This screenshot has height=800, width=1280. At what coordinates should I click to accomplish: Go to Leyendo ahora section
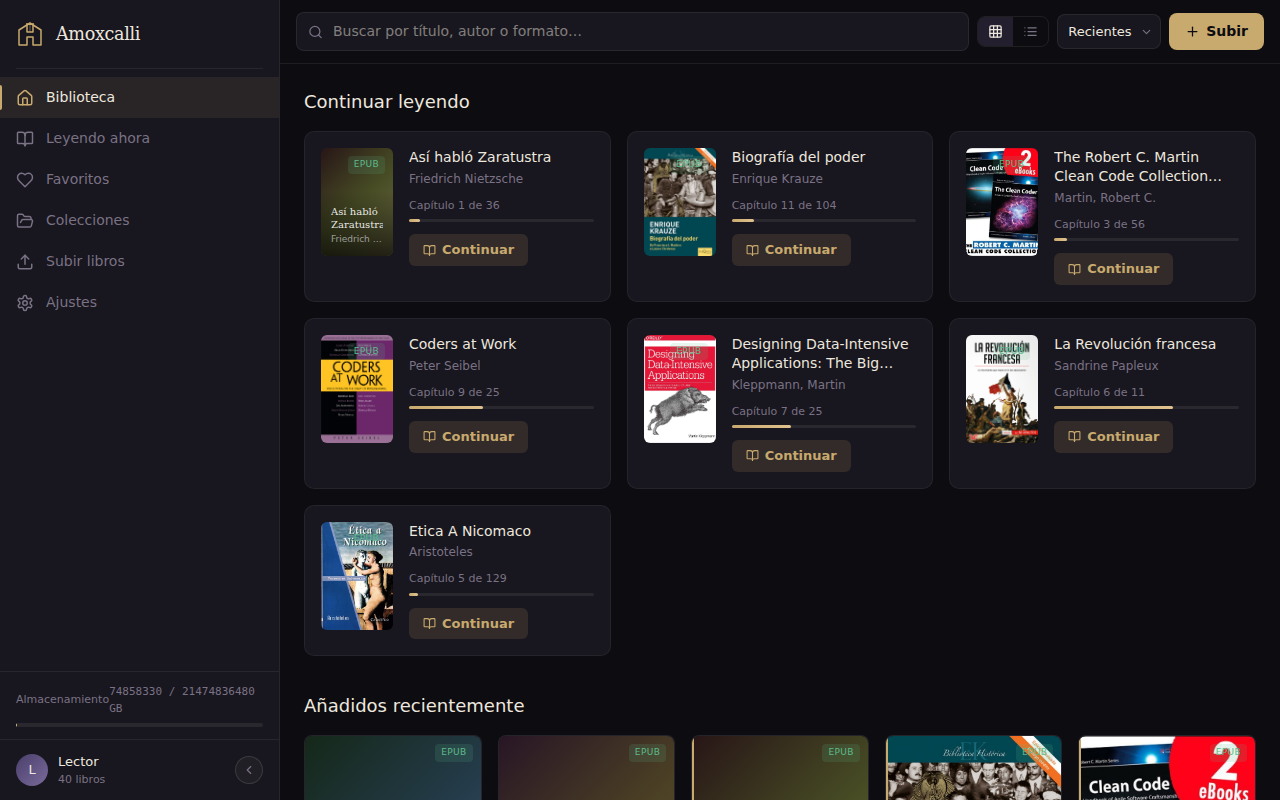140,138
